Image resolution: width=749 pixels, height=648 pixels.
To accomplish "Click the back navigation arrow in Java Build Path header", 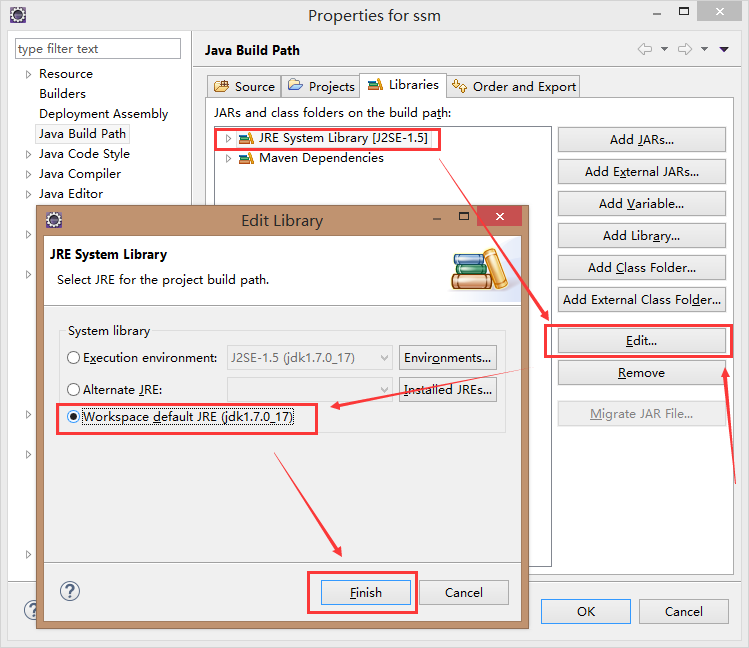I will tap(645, 49).
